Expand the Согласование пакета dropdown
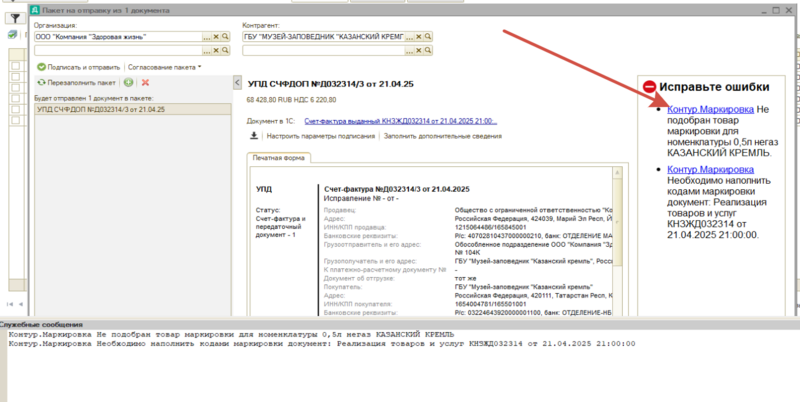 (164, 67)
